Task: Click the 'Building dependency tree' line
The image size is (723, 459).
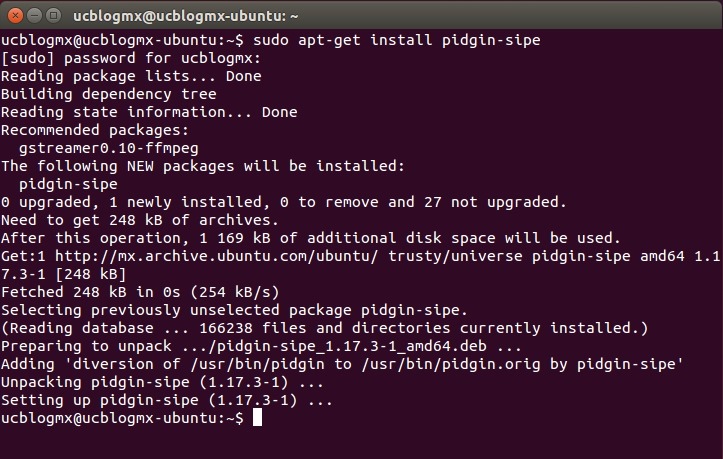Action: (106, 94)
